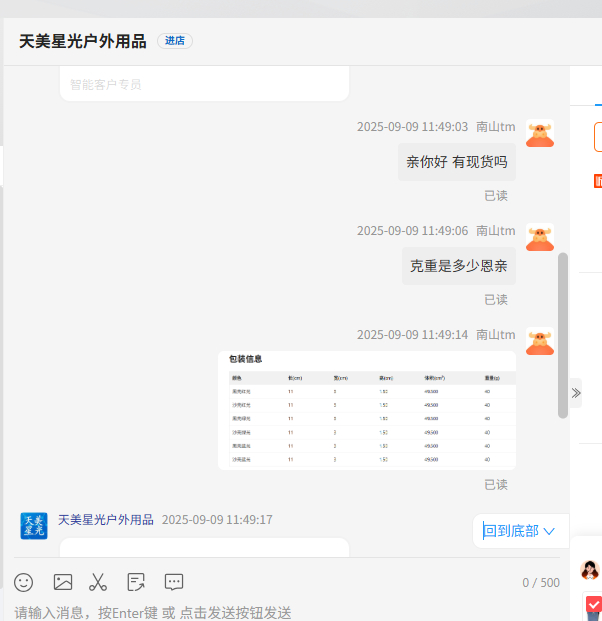The height and width of the screenshot is (621, 602).
Task: Click the avatar beside the 克重是多少恩亲 message
Action: pyautogui.click(x=540, y=238)
